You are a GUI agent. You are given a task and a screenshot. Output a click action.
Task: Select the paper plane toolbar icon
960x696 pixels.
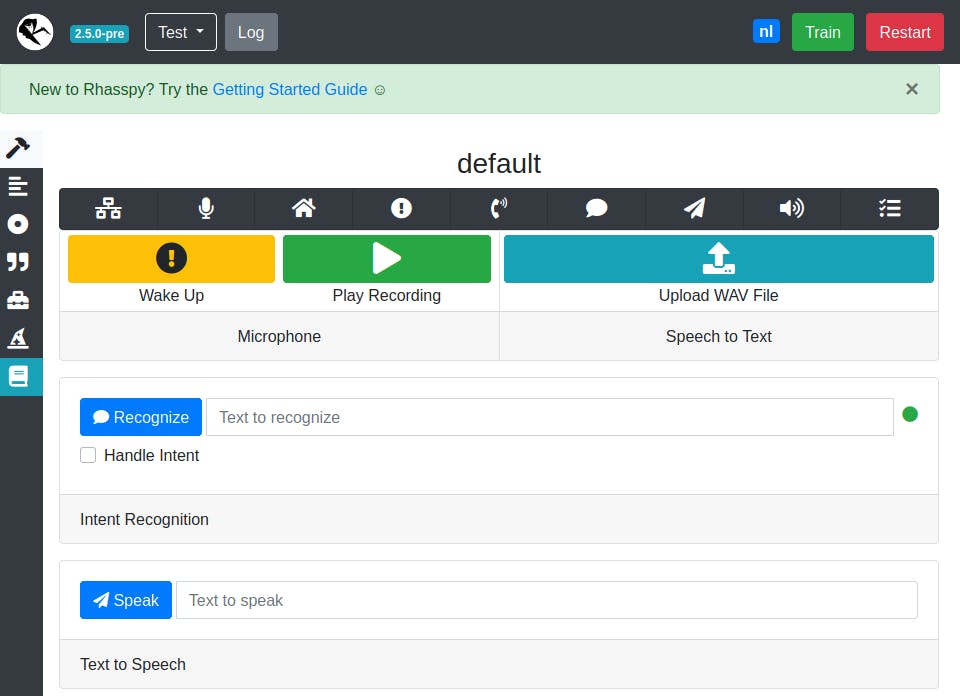[x=694, y=208]
